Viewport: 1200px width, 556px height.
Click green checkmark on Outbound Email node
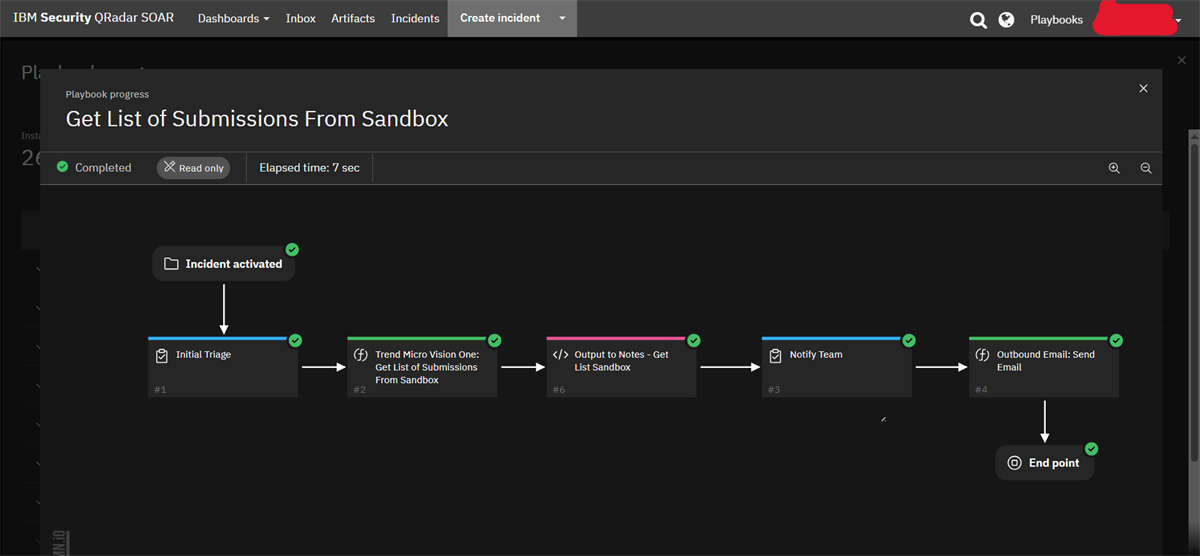1116,340
